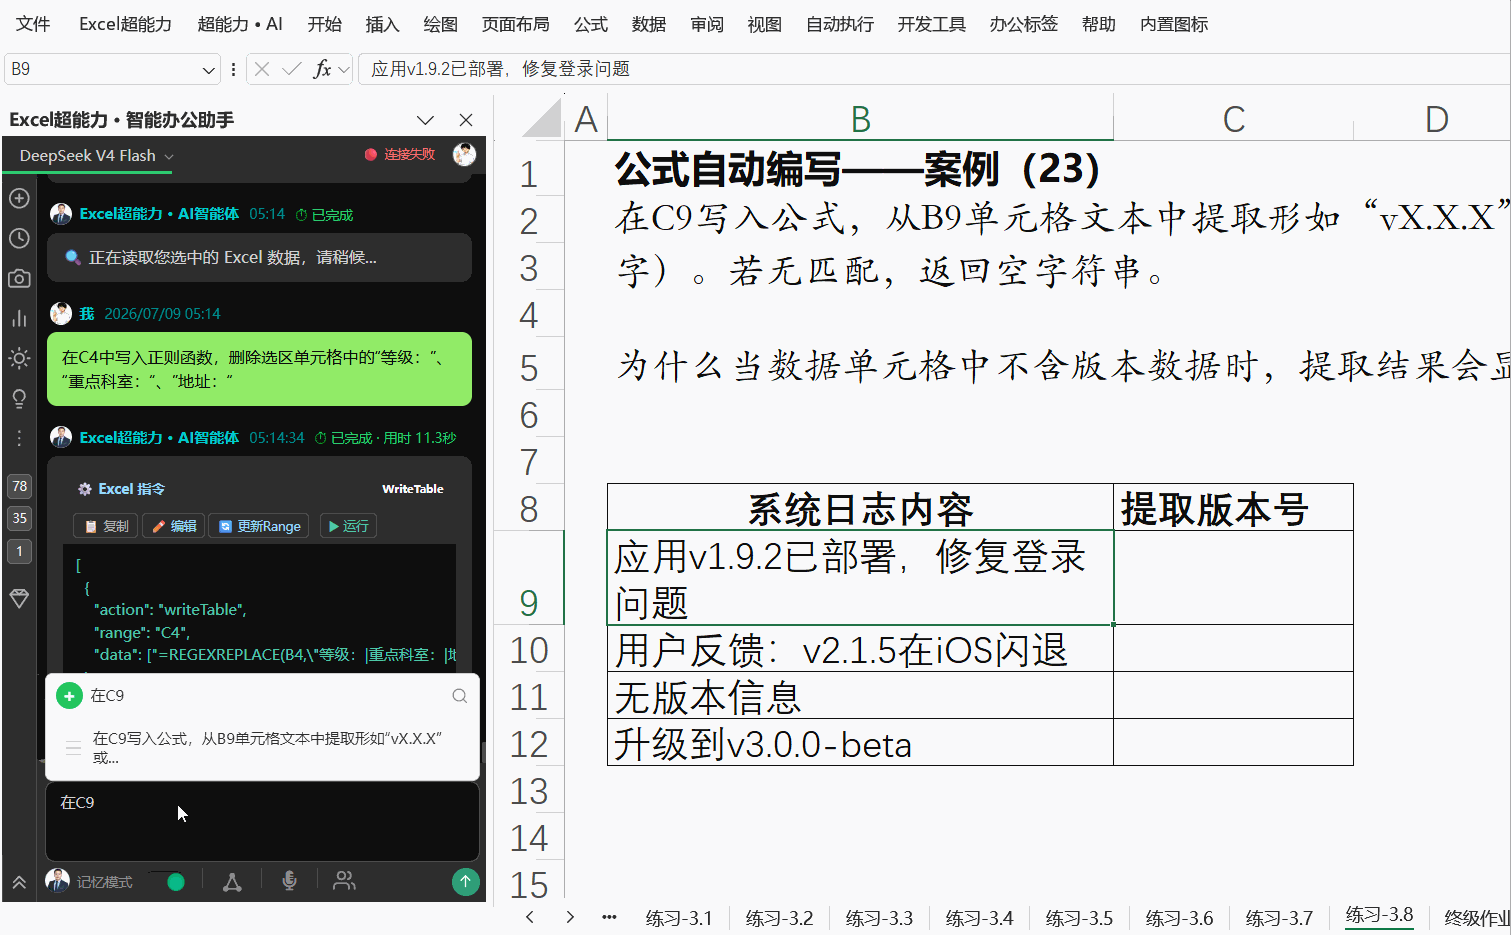Switch to sheet tab 练习-3.7
Screen dimensions: 1511x935
[1279, 918]
